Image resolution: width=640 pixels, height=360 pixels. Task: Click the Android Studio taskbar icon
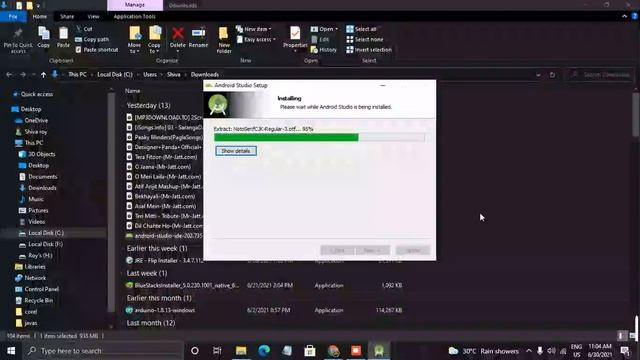379,350
